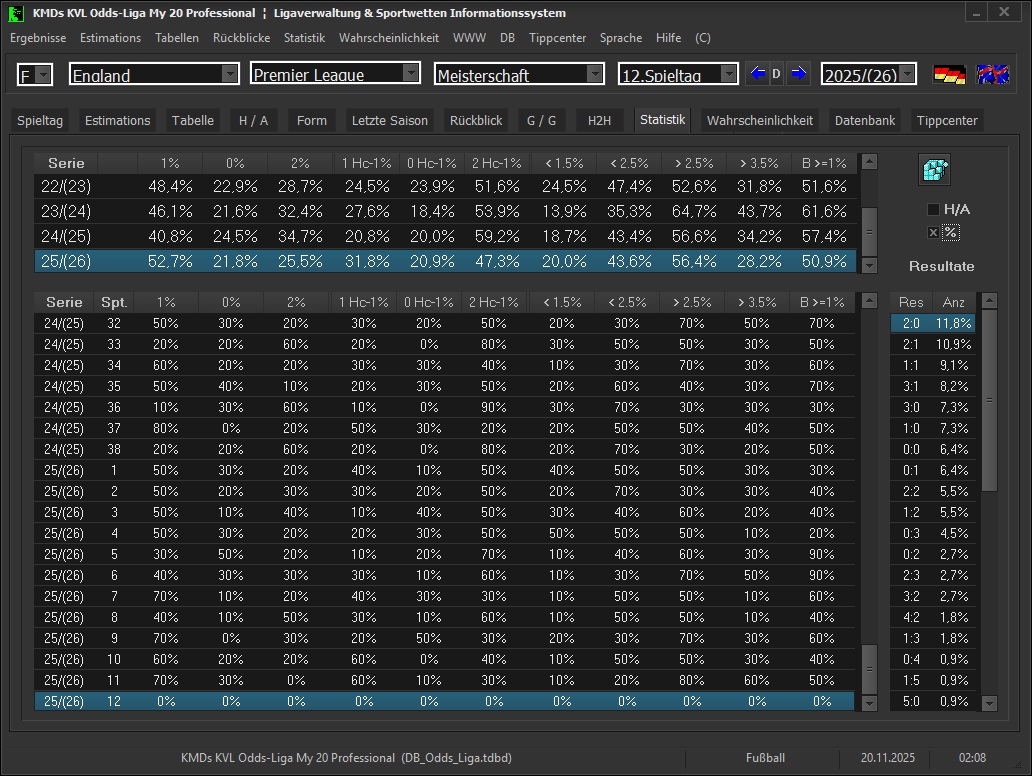Open the England country dropdown

[230, 74]
